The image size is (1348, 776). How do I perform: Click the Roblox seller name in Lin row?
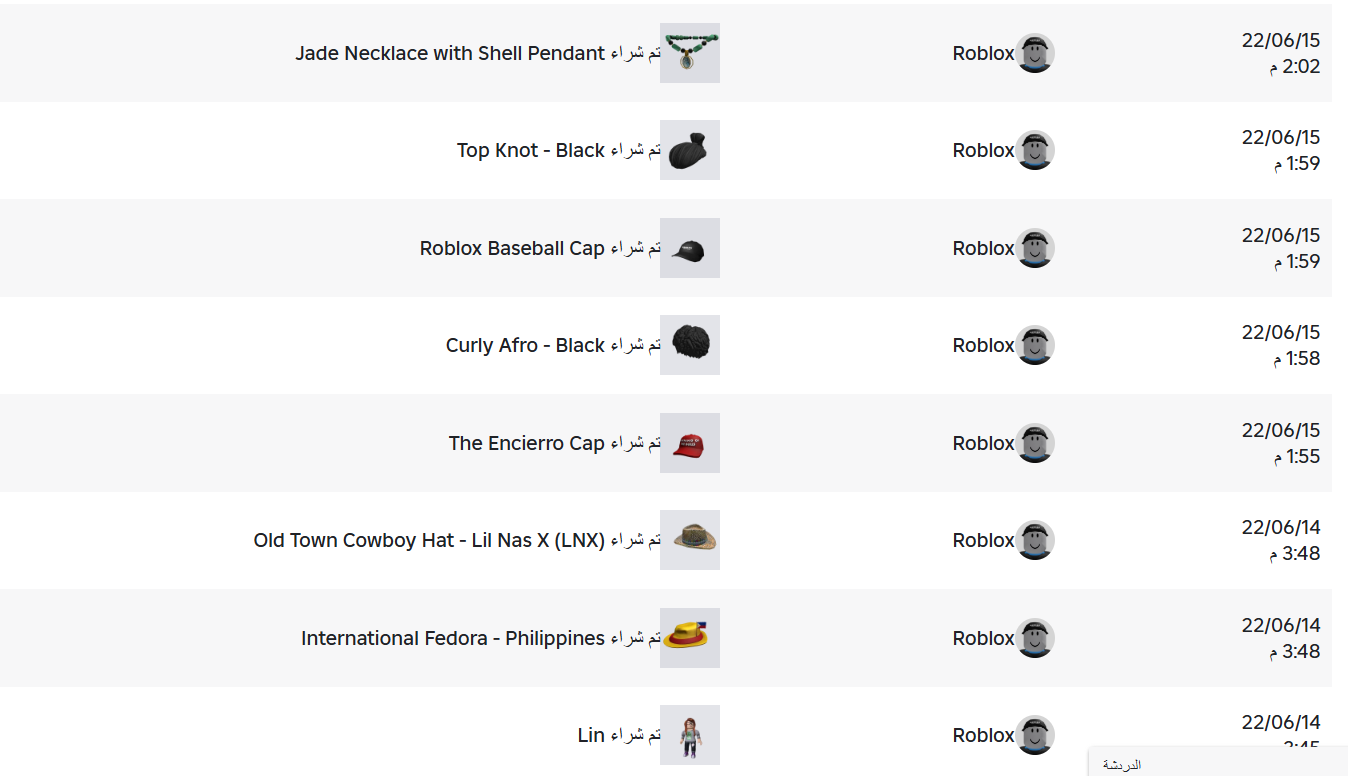(x=983, y=735)
